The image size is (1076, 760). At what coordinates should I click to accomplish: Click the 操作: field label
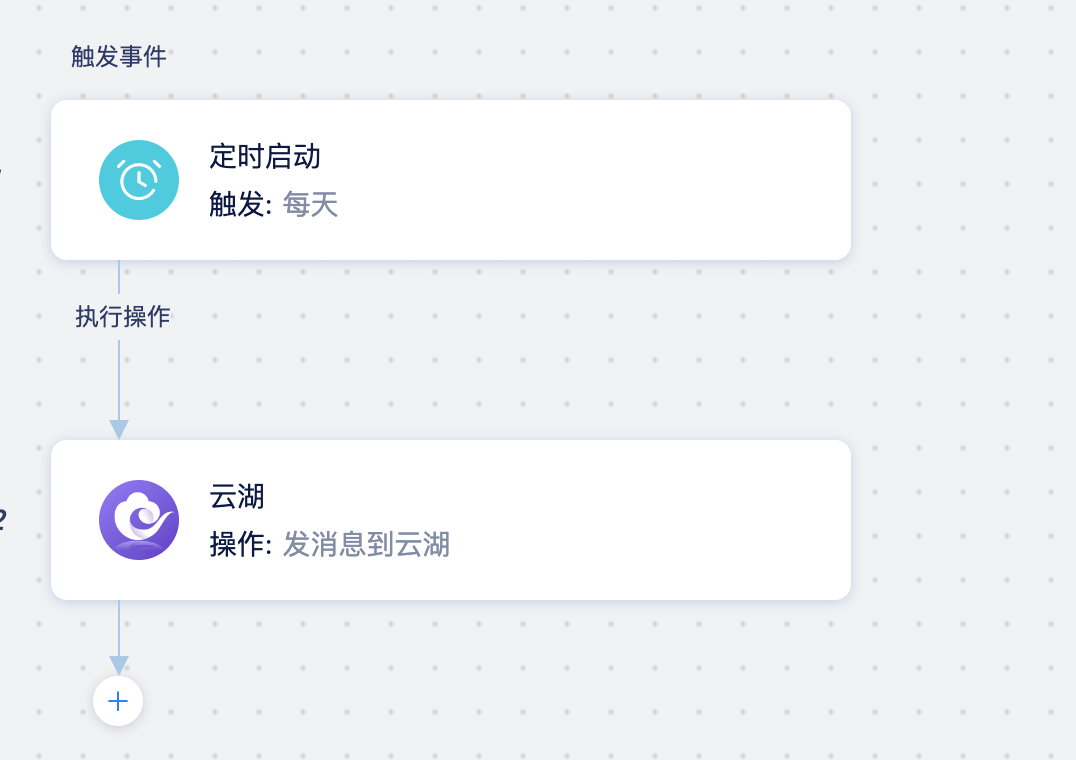241,545
